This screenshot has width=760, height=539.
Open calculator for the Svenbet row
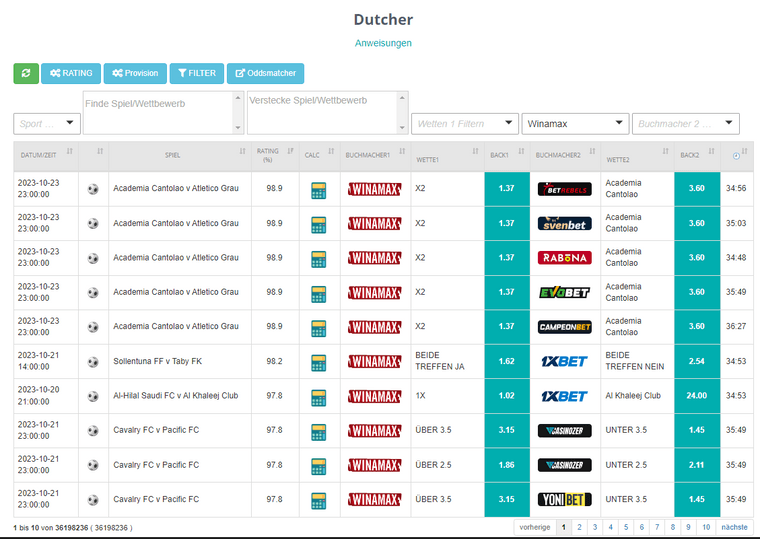pos(318,224)
